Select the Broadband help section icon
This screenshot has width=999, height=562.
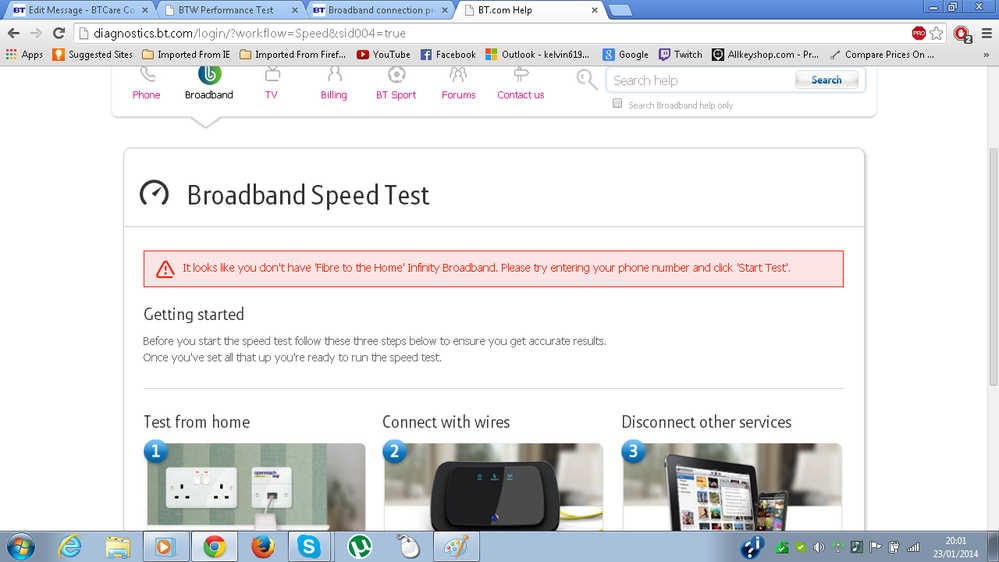tap(209, 75)
